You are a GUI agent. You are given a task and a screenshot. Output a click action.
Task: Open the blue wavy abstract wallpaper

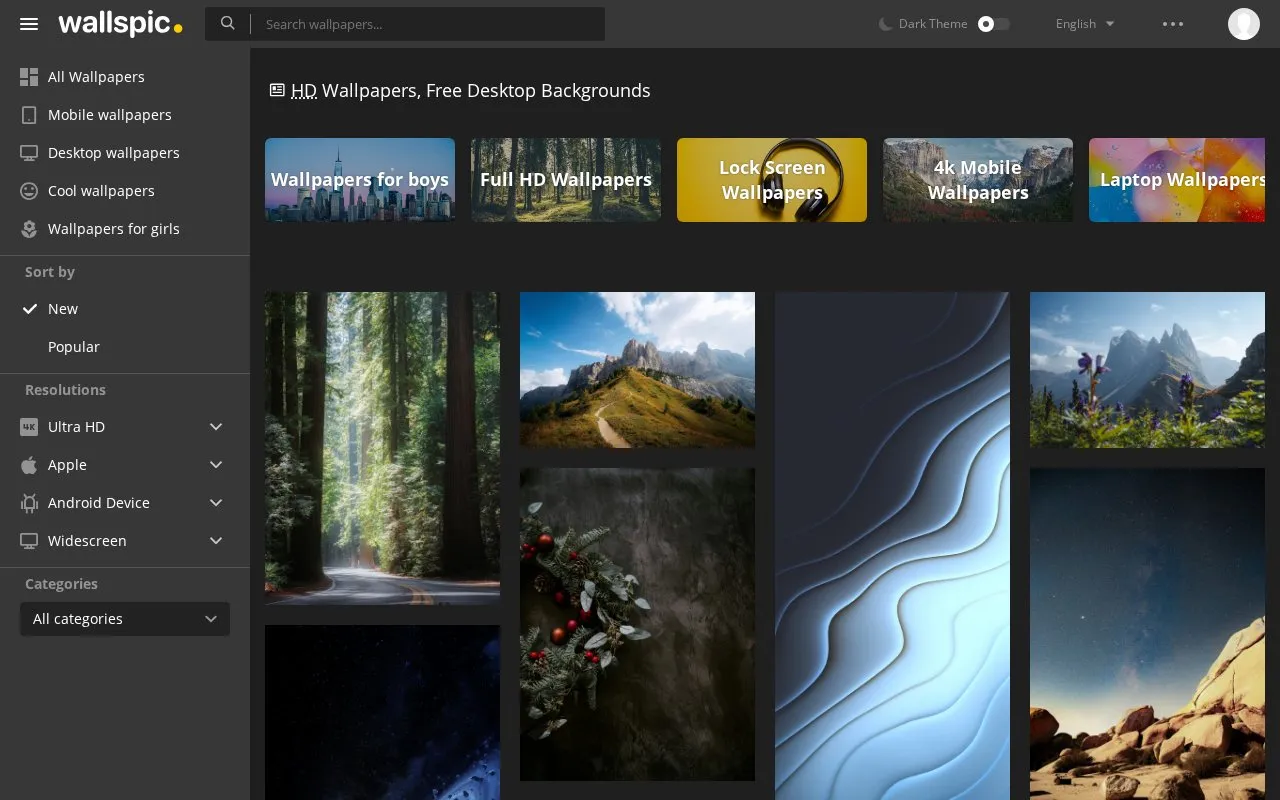point(892,546)
